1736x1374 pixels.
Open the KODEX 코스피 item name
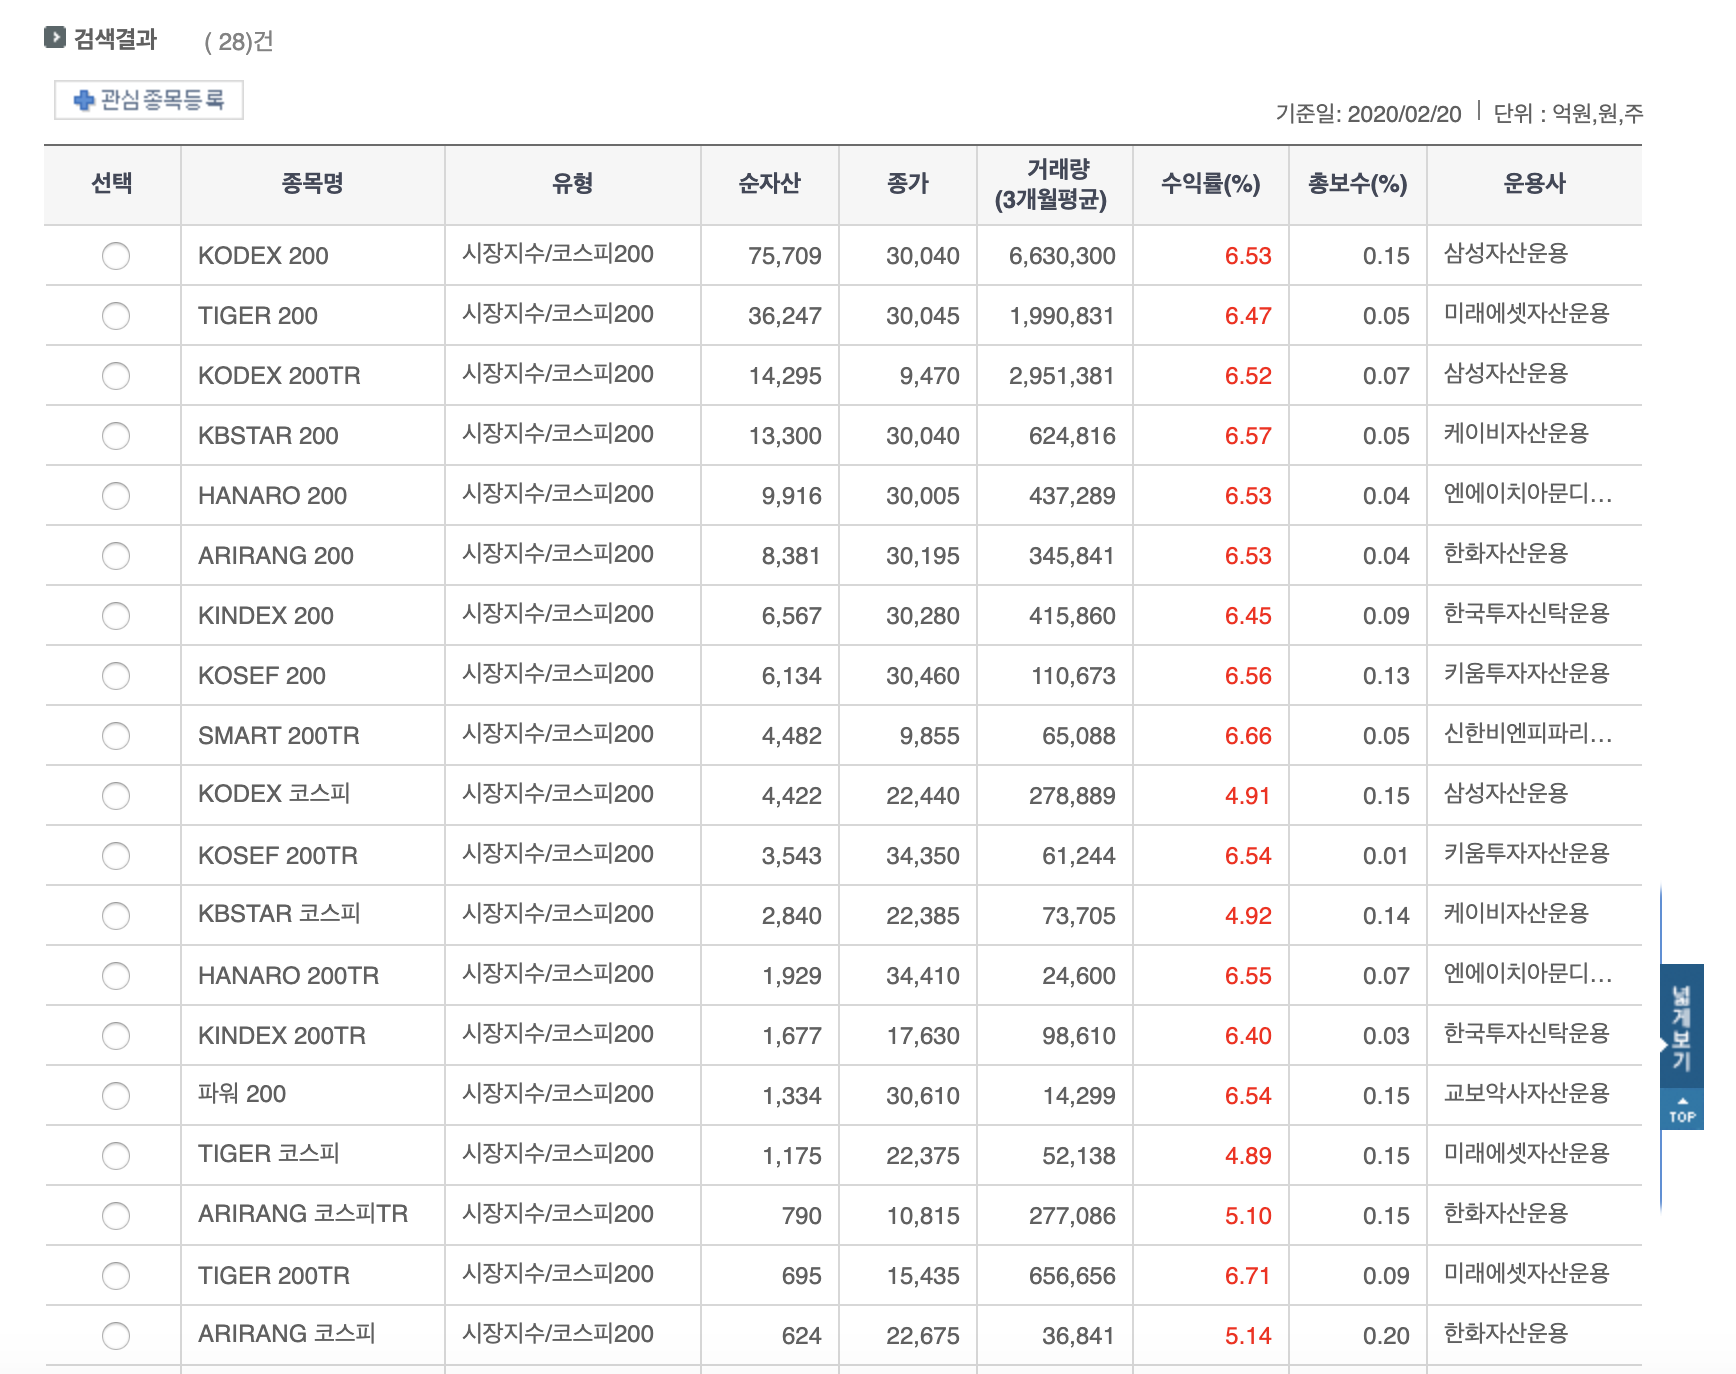(x=274, y=795)
